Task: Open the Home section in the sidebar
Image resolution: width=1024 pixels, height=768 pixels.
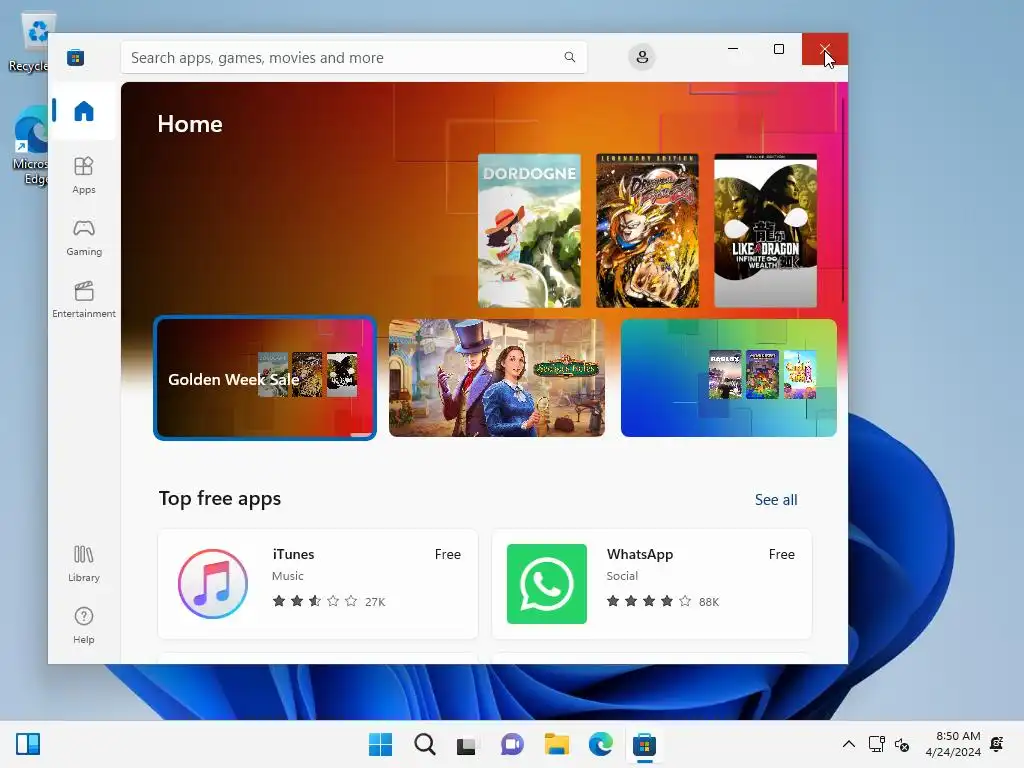Action: click(x=84, y=111)
